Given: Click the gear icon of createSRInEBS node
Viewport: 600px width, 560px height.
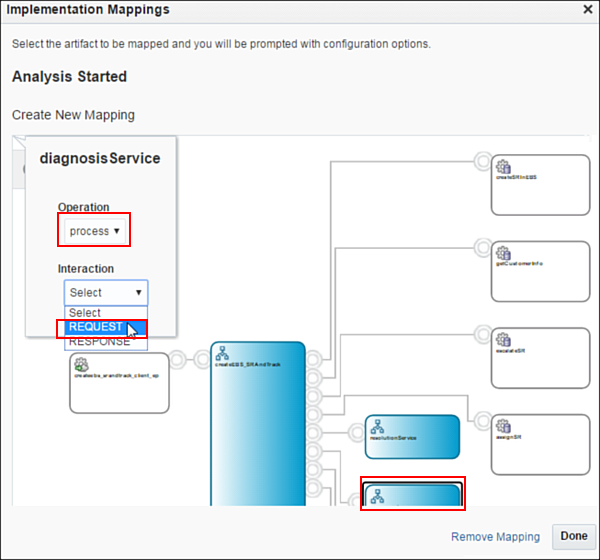Looking at the screenshot, I should pos(503,167).
